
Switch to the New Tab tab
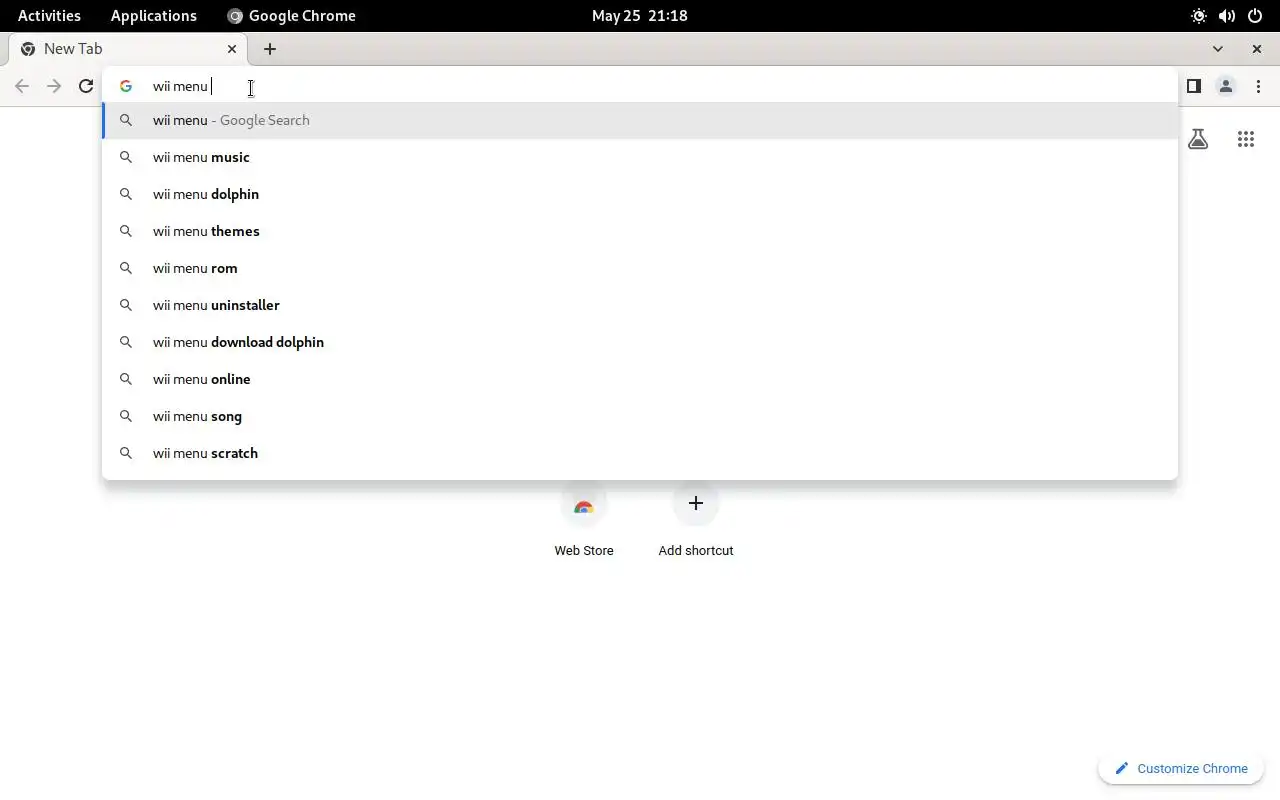pos(130,49)
